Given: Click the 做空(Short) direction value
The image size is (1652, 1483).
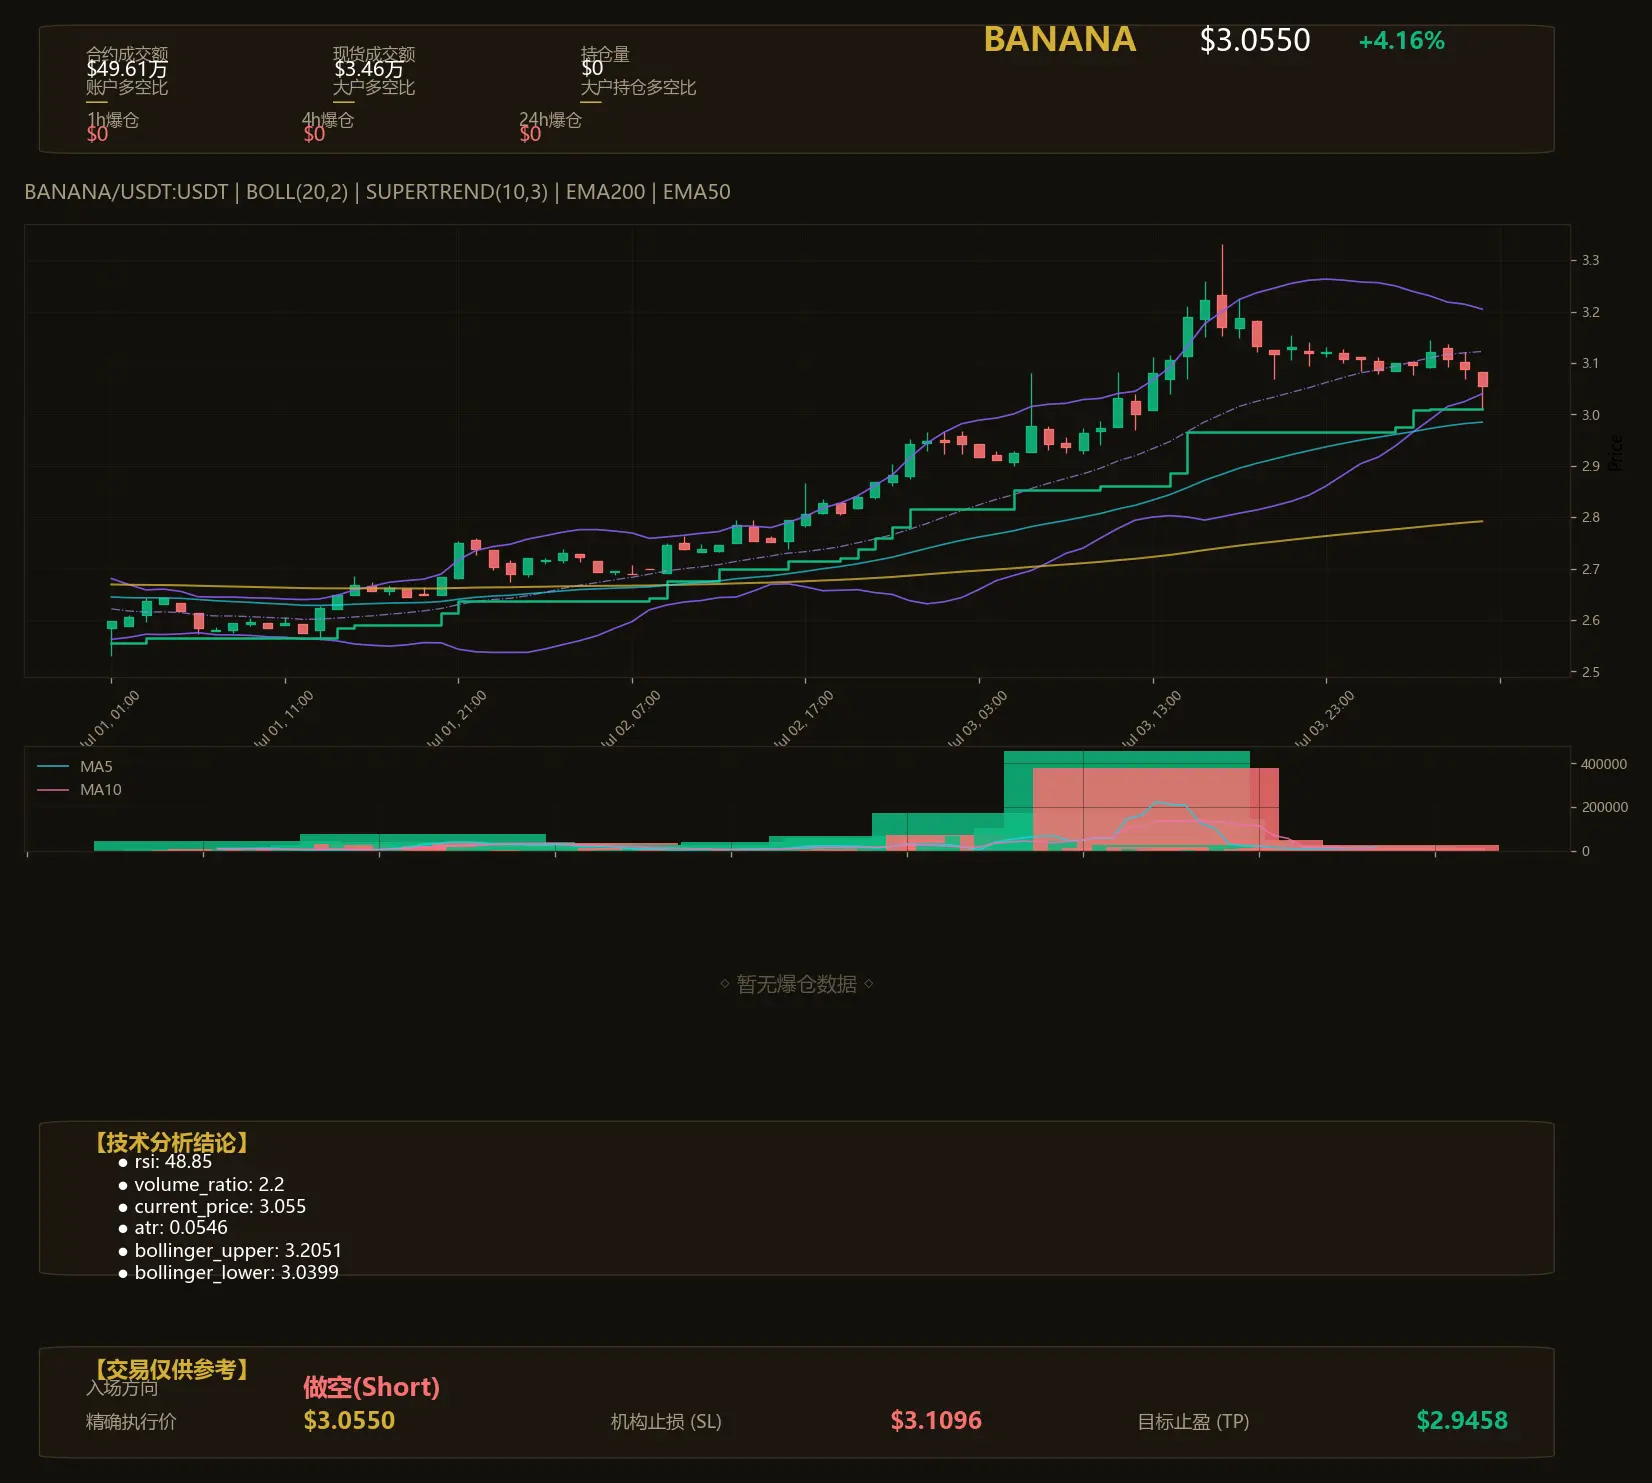Looking at the screenshot, I should (x=371, y=1387).
